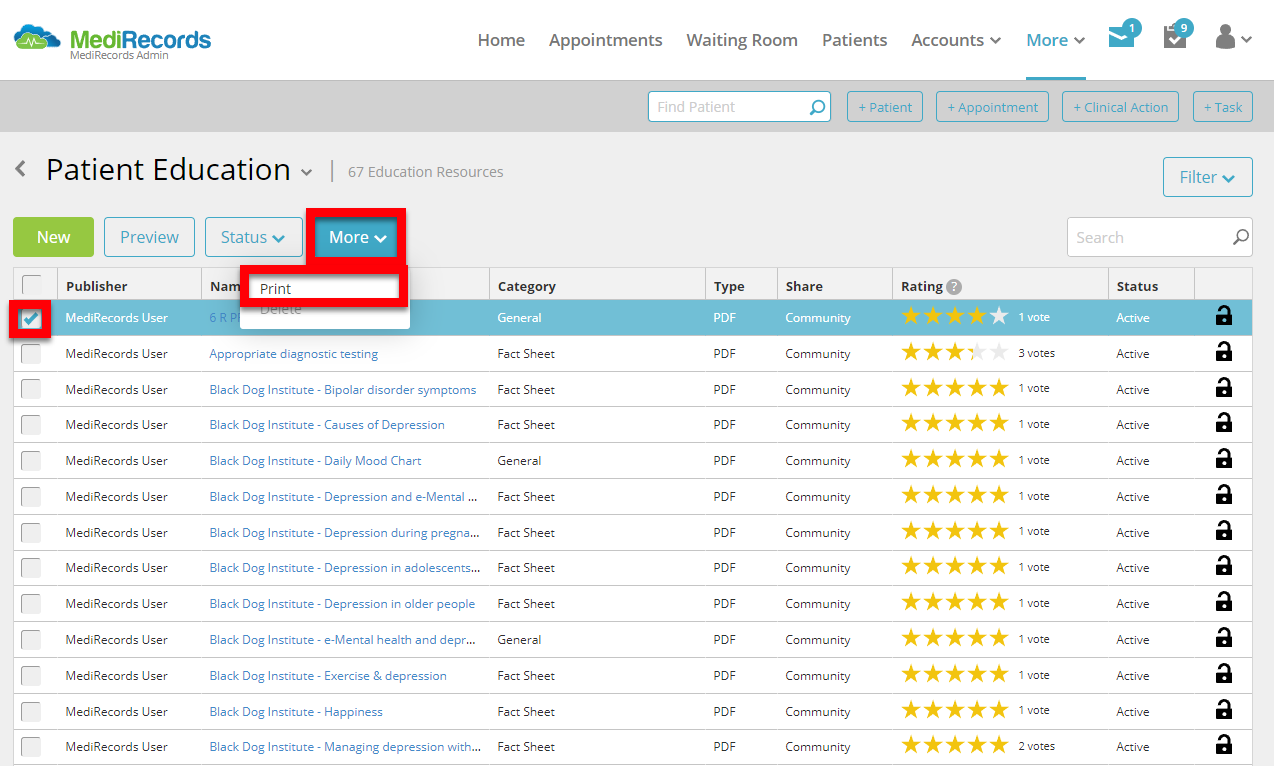1274x766 pixels.
Task: Click the lock icon for Daily Mood Chart row
Action: pos(1223,459)
